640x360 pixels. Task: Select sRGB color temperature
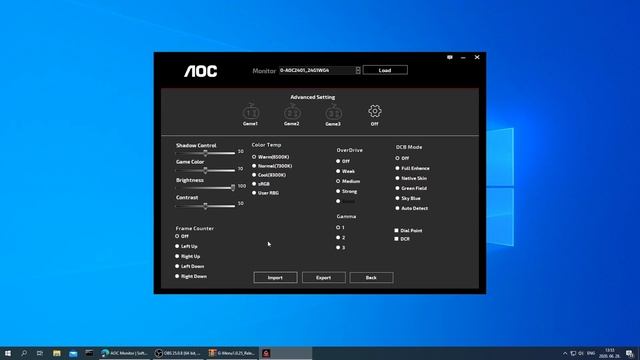coord(261,184)
